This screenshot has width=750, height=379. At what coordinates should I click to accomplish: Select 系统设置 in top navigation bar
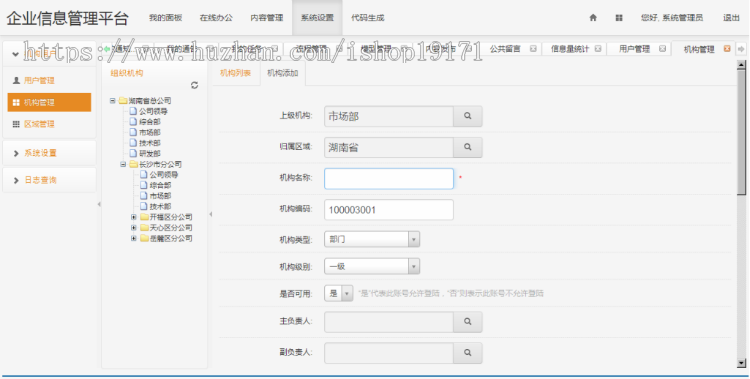(317, 18)
